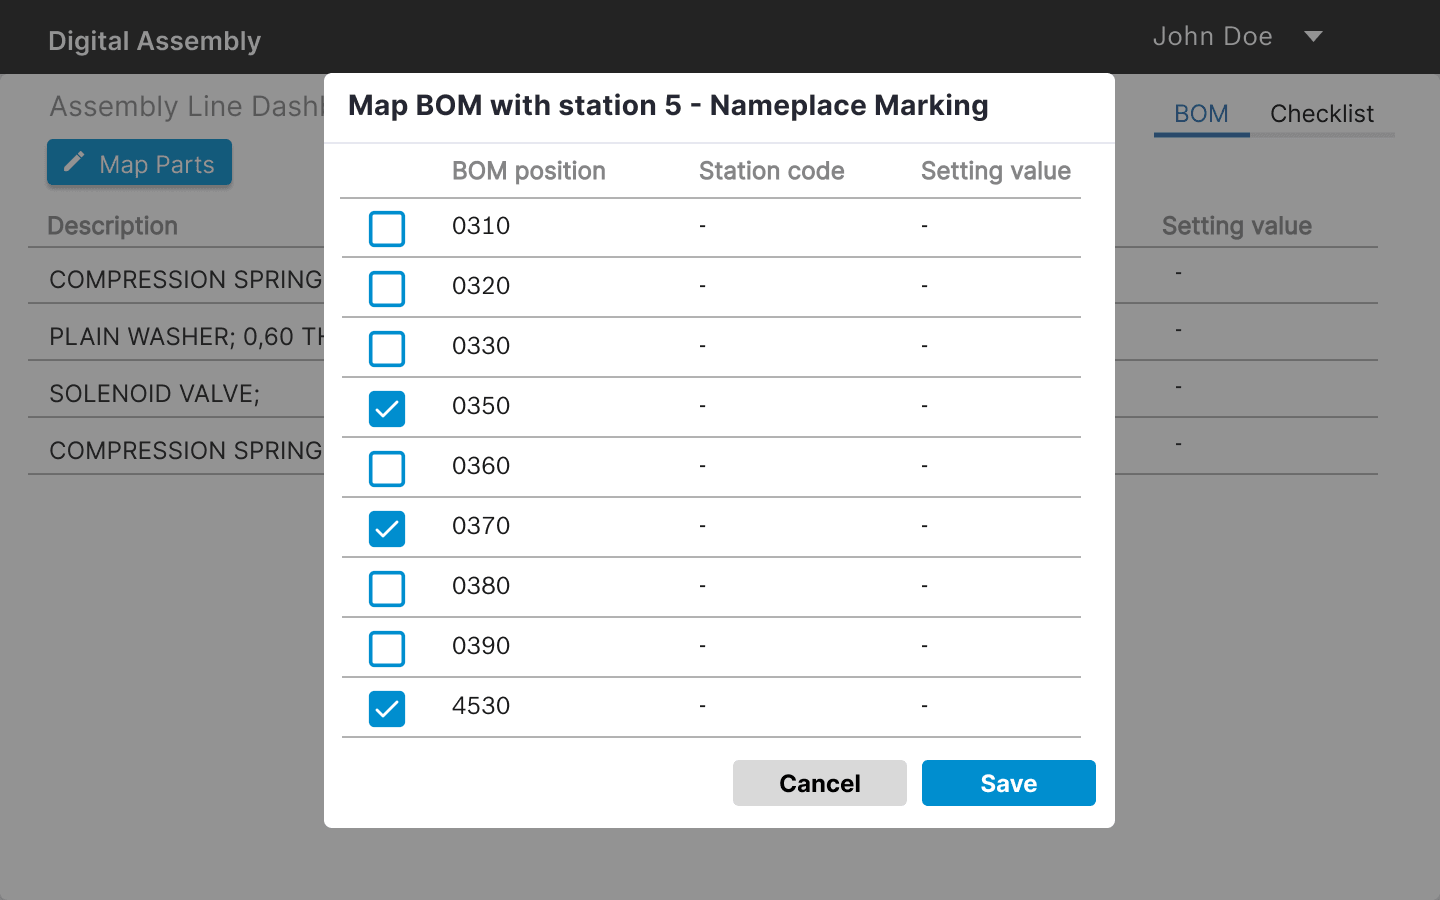Cancel the Map BOM dialog
The image size is (1440, 900).
click(x=819, y=783)
